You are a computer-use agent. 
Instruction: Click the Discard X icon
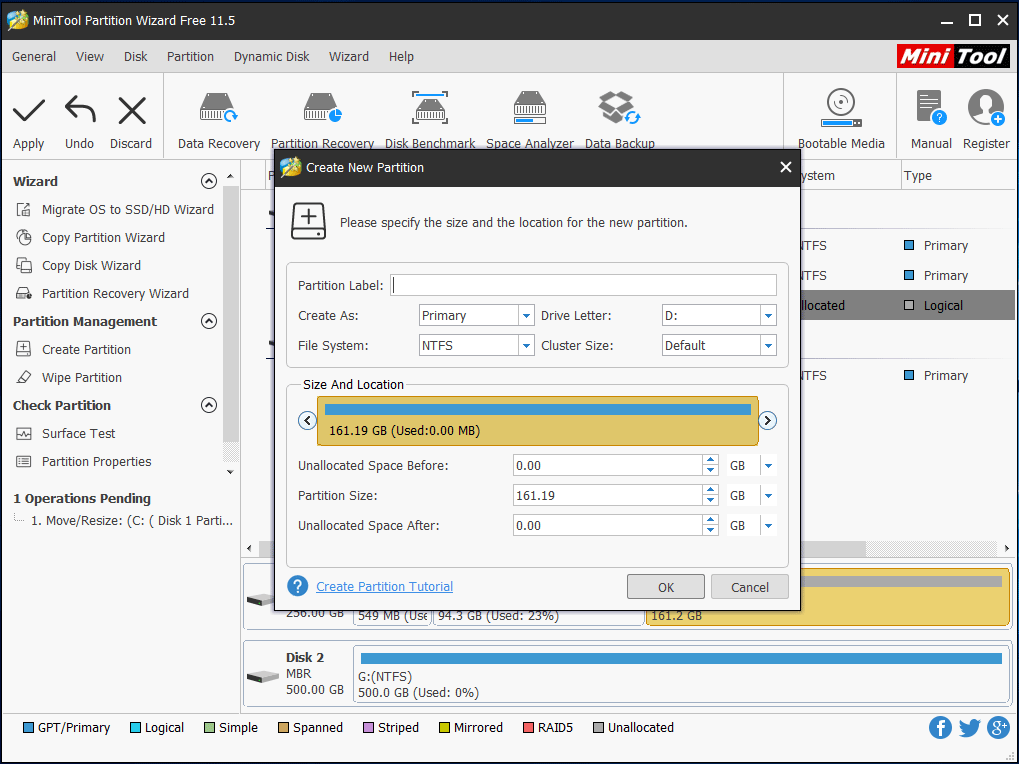(x=131, y=110)
